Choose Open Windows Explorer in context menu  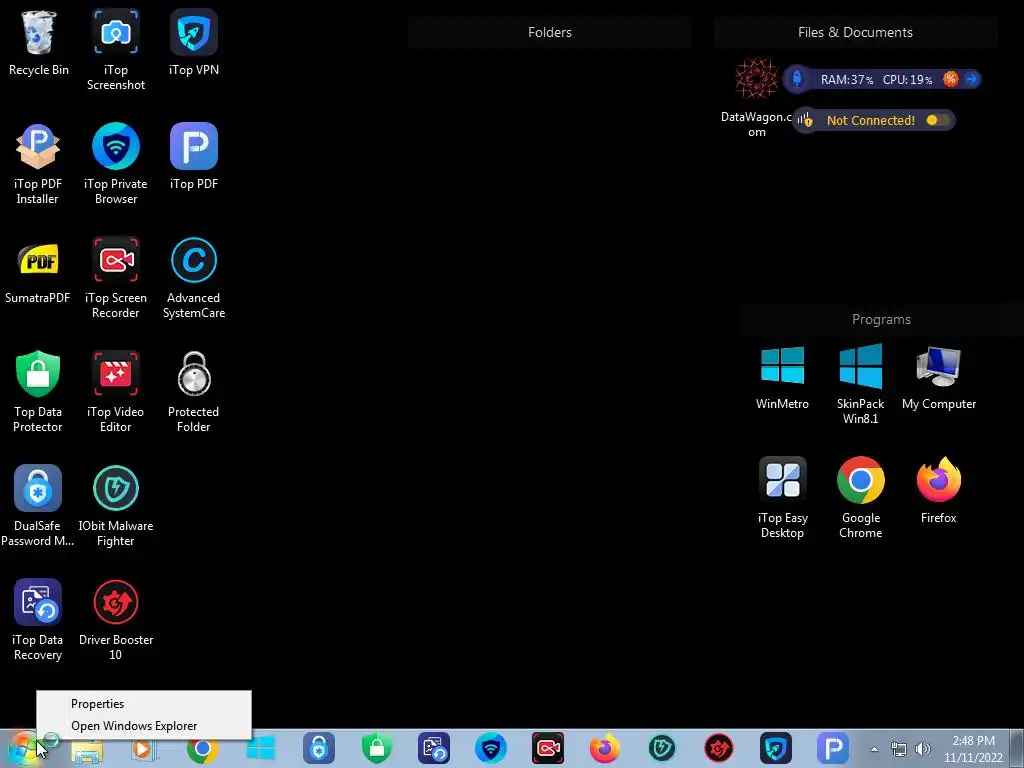134,726
